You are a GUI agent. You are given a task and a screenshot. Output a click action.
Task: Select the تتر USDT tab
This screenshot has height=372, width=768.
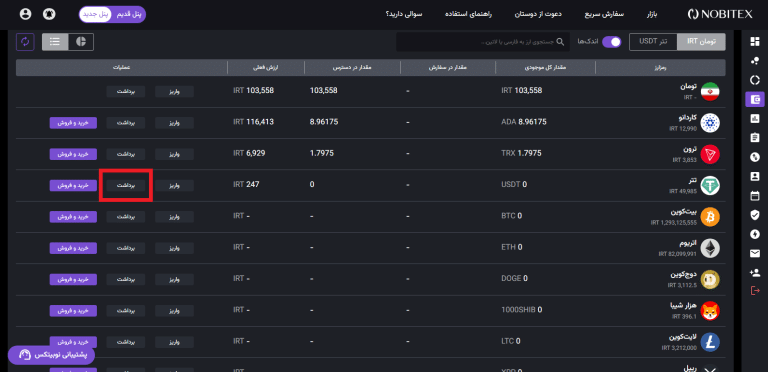click(653, 42)
